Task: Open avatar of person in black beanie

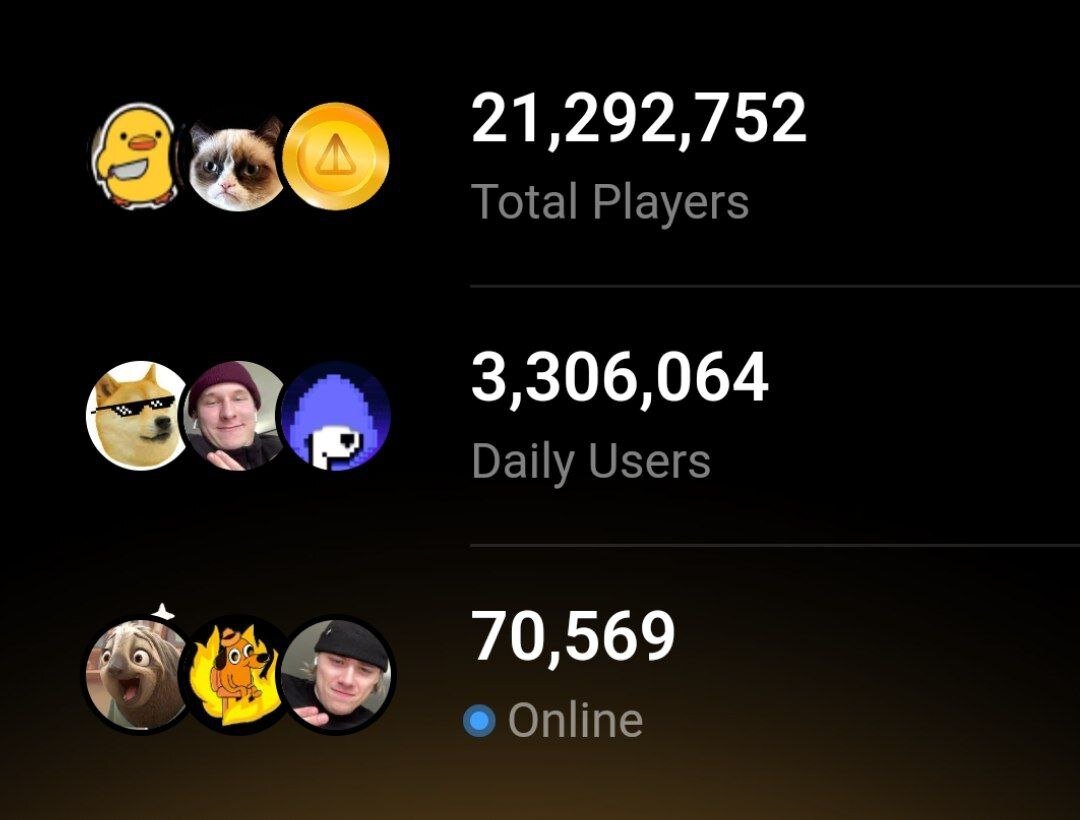Action: point(338,674)
